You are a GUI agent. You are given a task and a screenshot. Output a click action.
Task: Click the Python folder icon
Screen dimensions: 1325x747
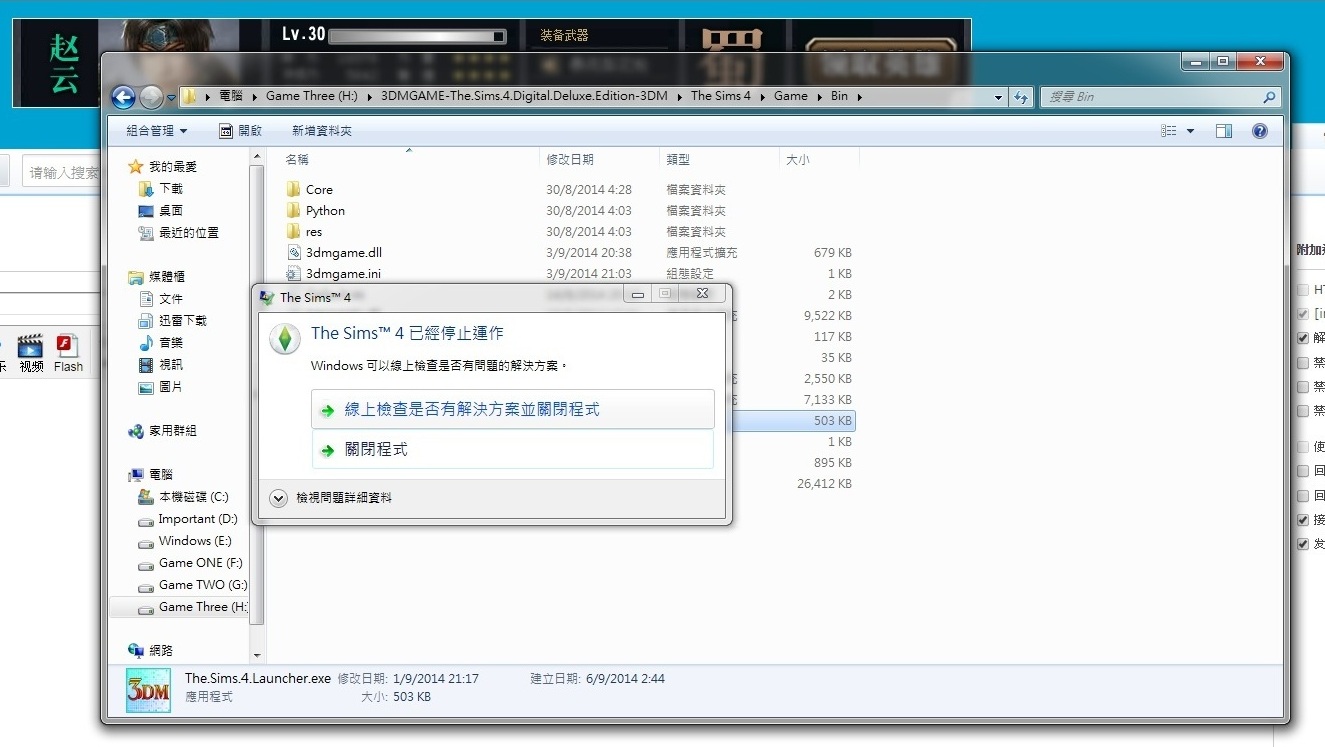click(293, 210)
